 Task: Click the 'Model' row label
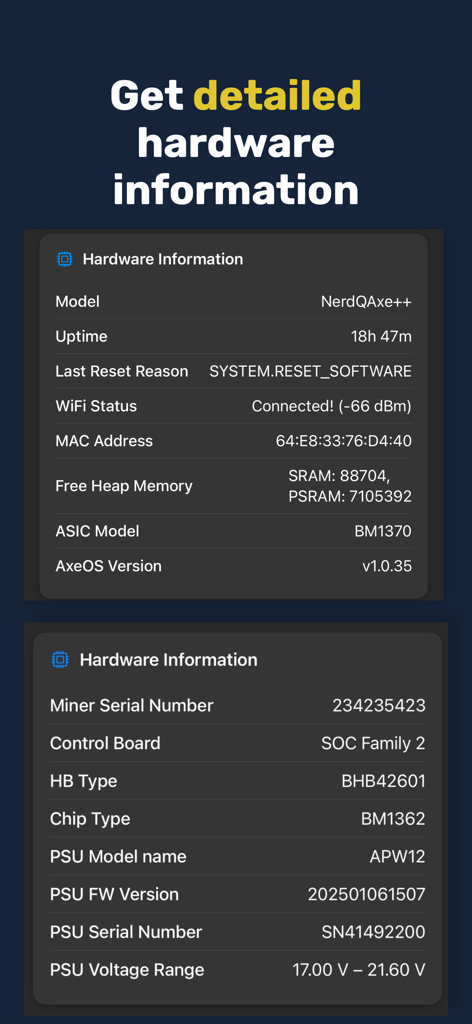point(77,302)
